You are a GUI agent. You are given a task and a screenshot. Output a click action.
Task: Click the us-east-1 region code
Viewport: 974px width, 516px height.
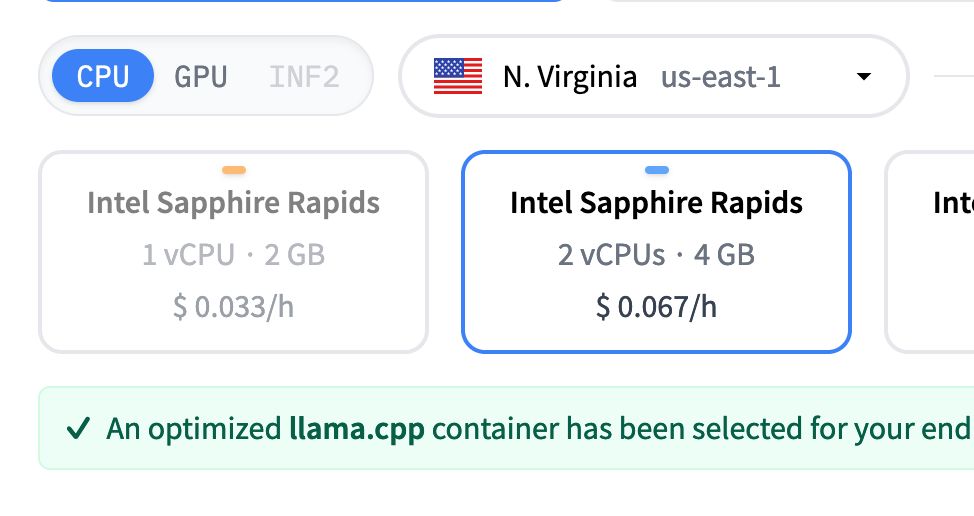721,78
